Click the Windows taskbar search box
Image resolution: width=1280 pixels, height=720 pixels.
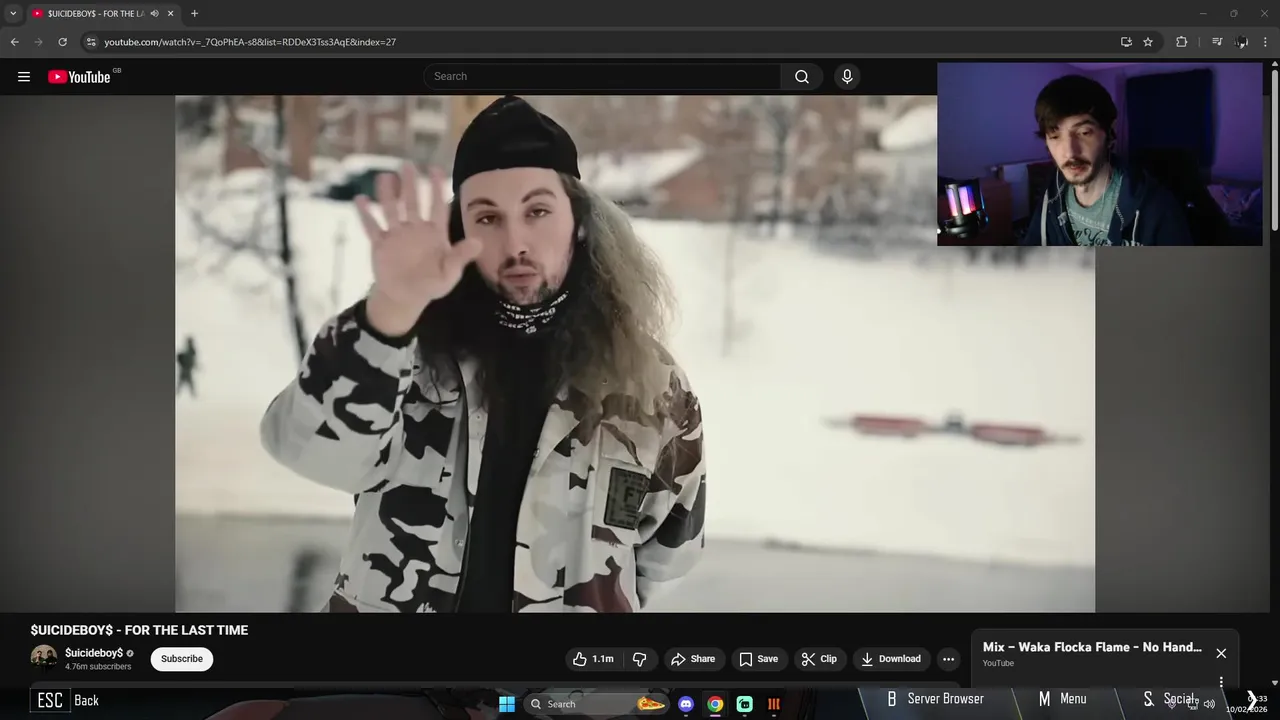(596, 704)
